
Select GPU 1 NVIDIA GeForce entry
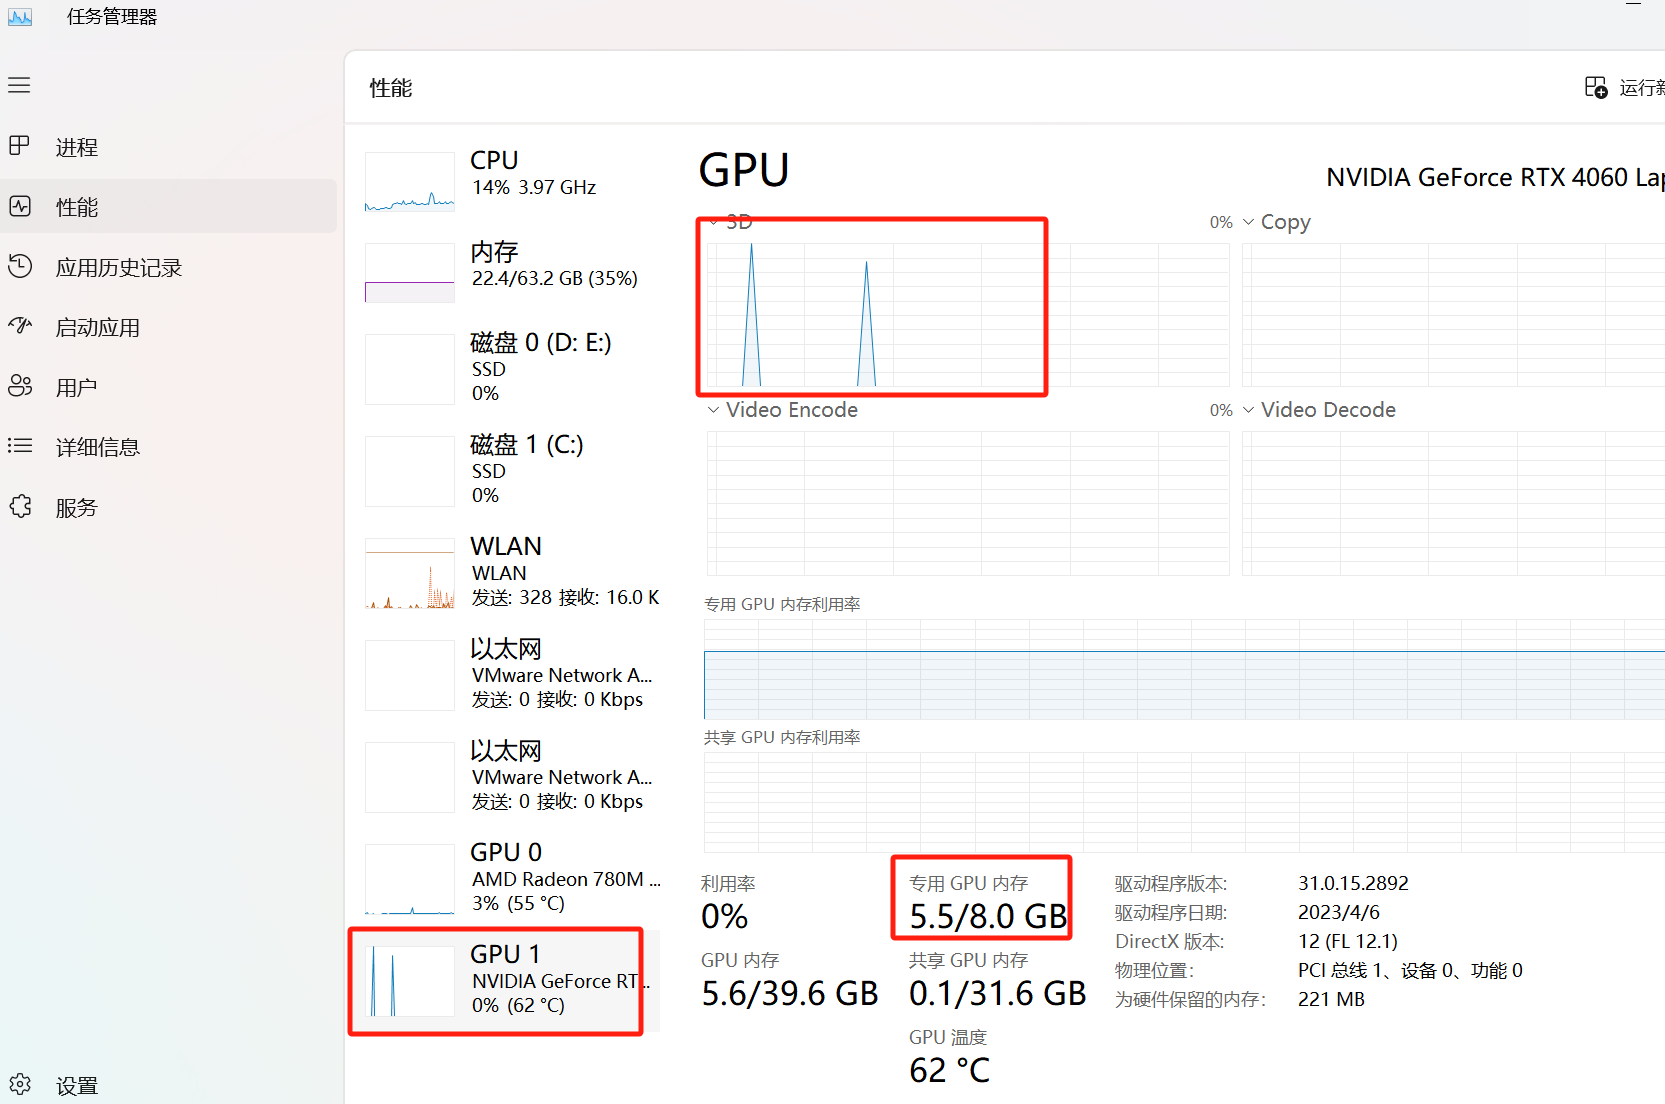coord(512,980)
